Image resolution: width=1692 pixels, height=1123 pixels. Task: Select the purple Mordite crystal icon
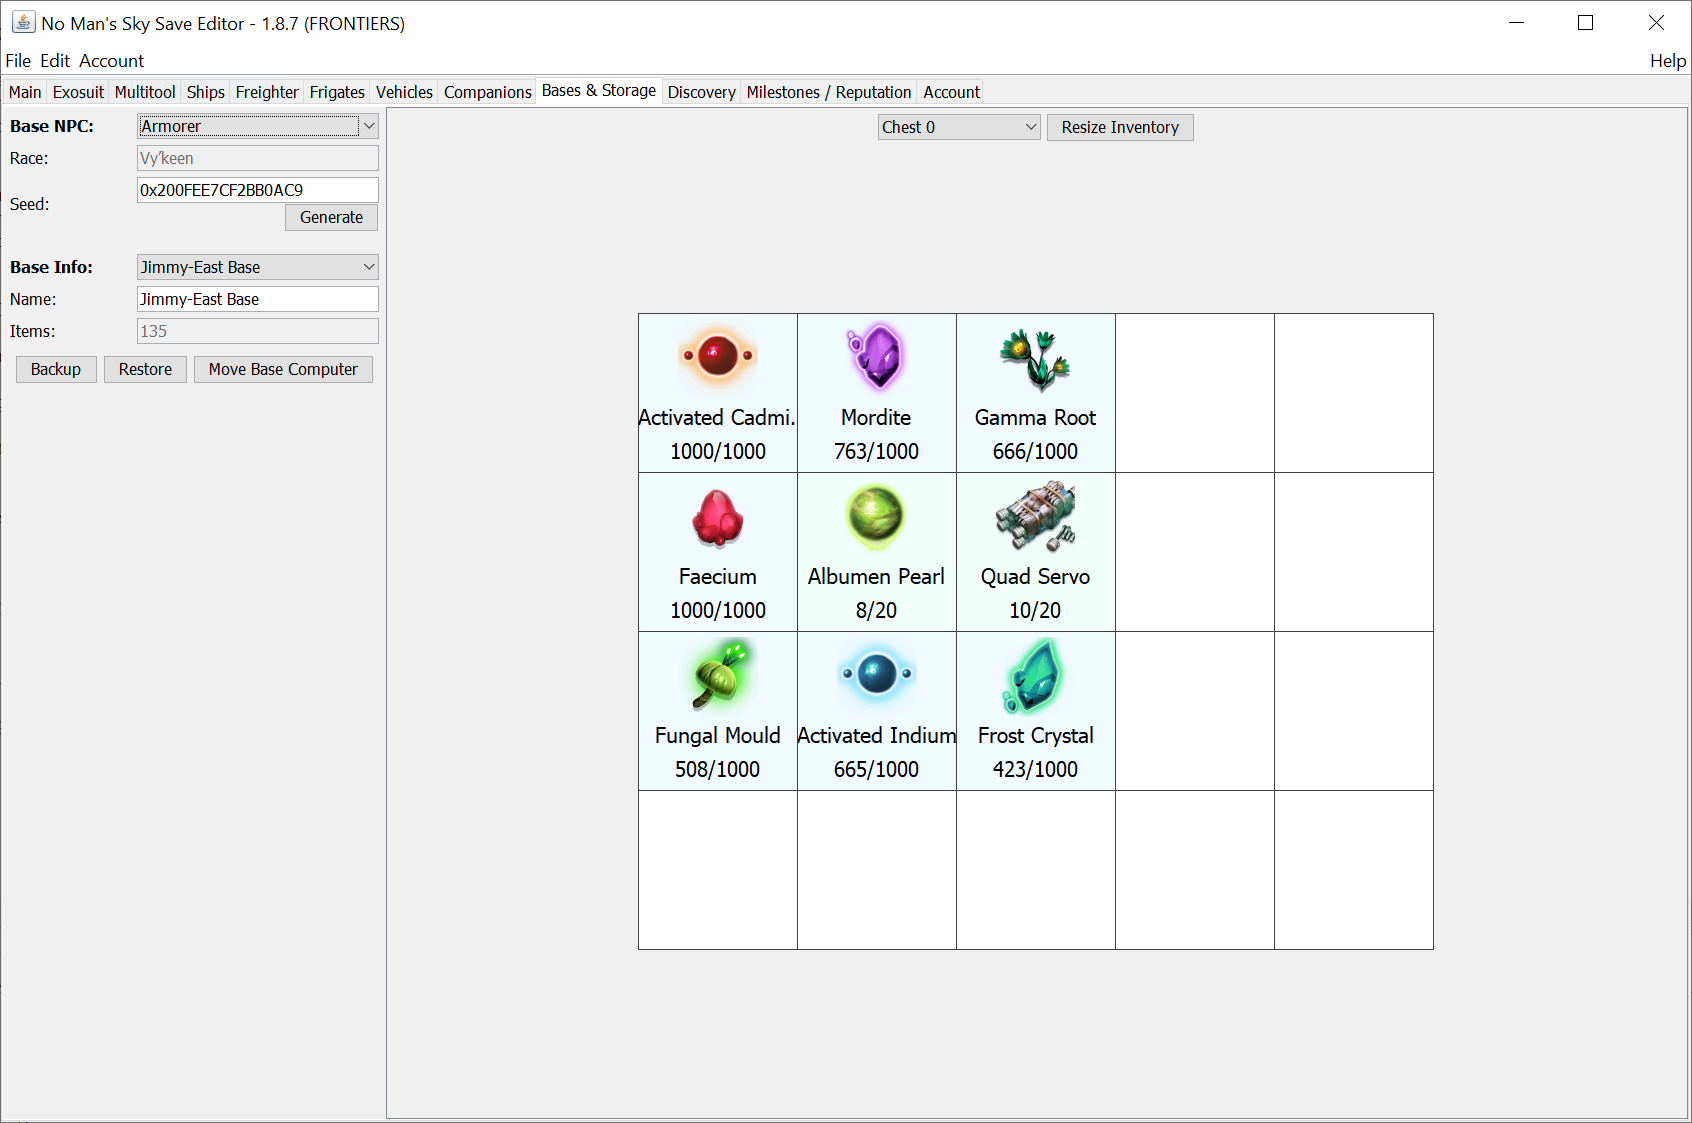click(x=876, y=356)
